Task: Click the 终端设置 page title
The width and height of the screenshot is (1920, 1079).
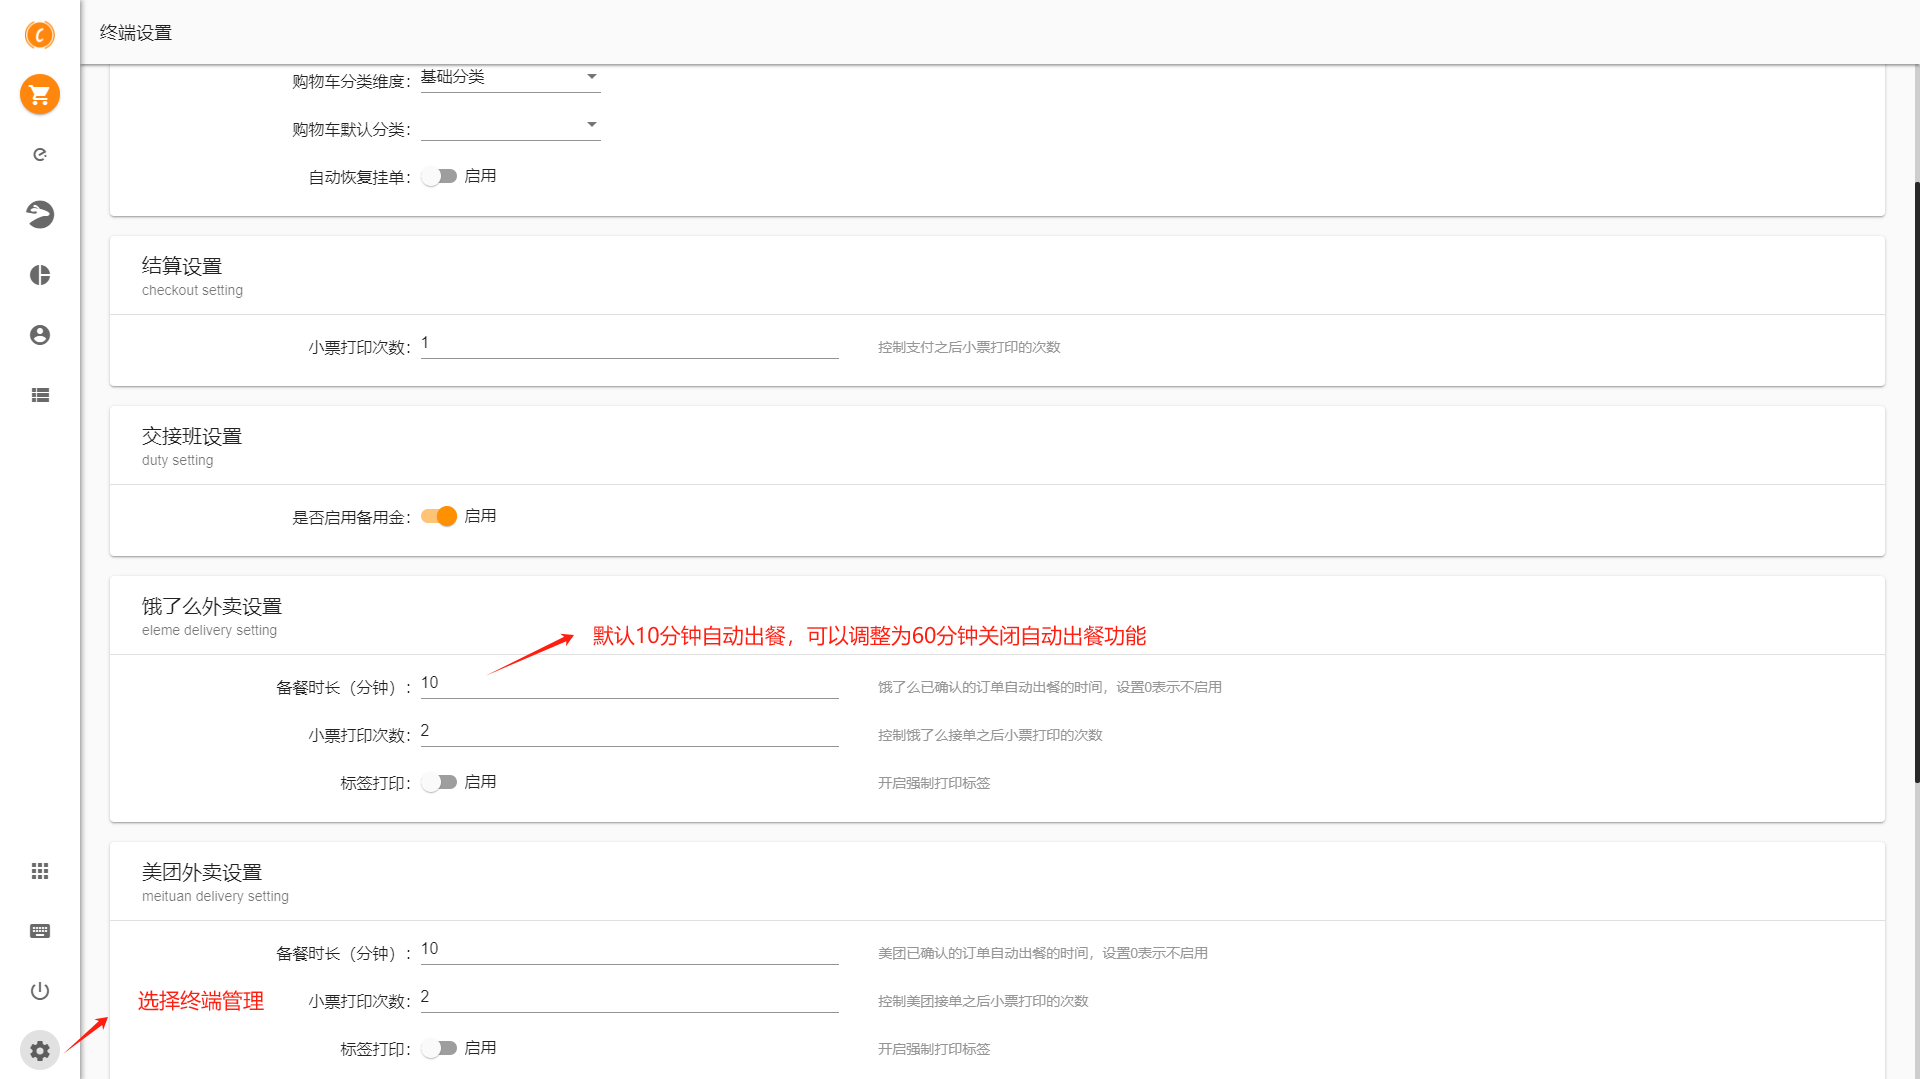Action: click(136, 33)
